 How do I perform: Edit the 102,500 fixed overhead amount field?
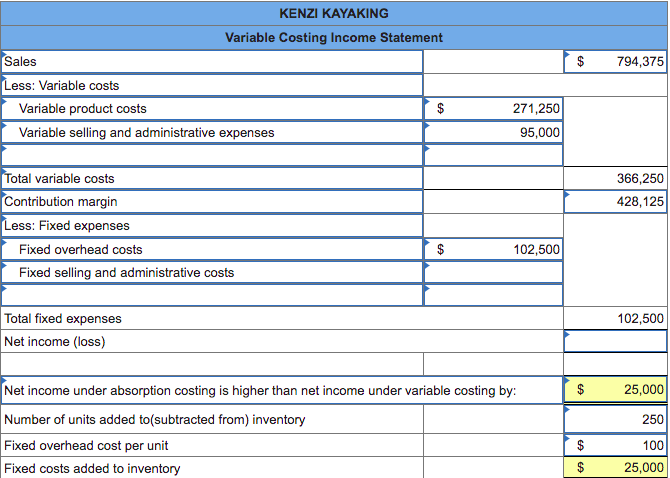(x=493, y=249)
